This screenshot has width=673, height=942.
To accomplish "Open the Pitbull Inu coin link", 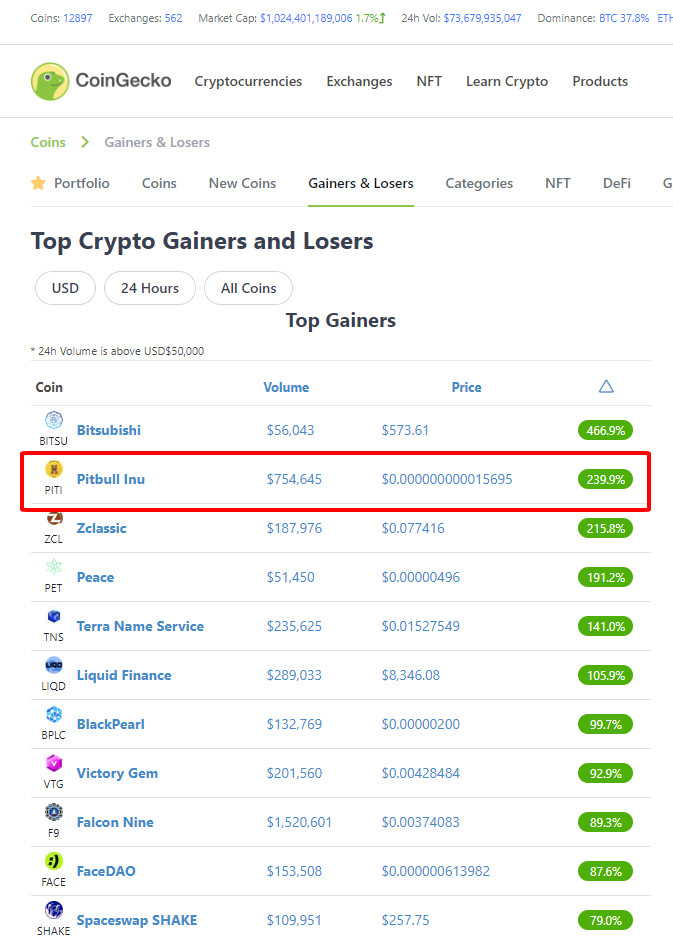I will coord(111,479).
